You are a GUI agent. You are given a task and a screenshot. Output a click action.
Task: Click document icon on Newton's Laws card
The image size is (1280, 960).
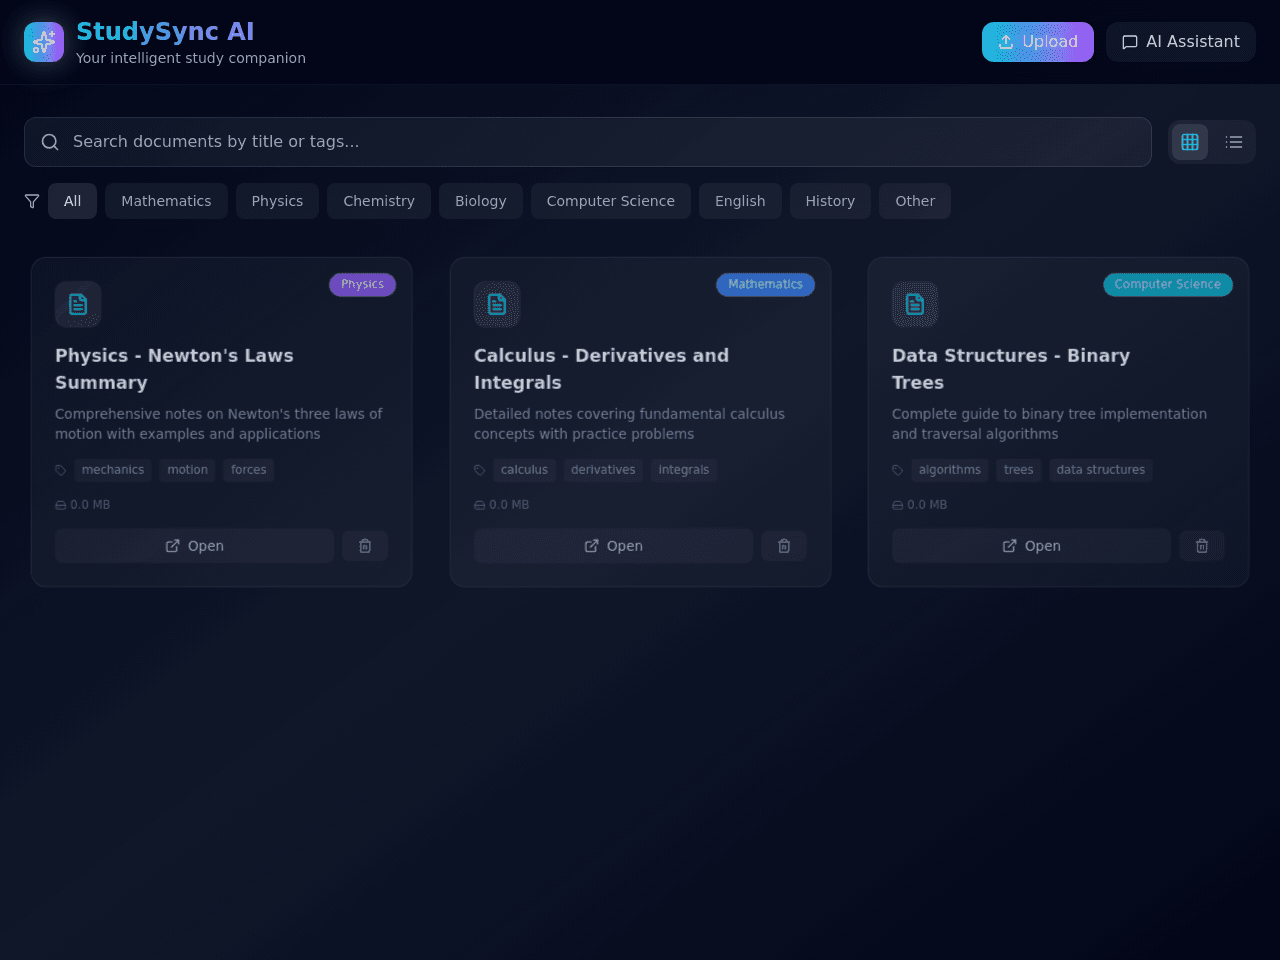(78, 304)
